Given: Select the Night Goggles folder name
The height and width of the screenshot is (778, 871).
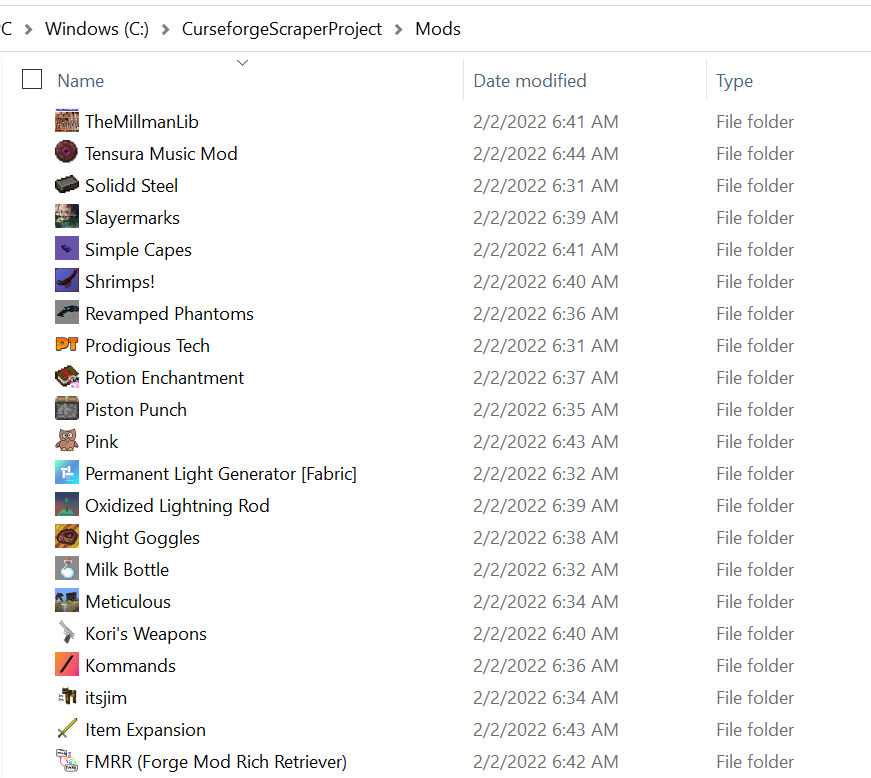Looking at the screenshot, I should pos(143,538).
